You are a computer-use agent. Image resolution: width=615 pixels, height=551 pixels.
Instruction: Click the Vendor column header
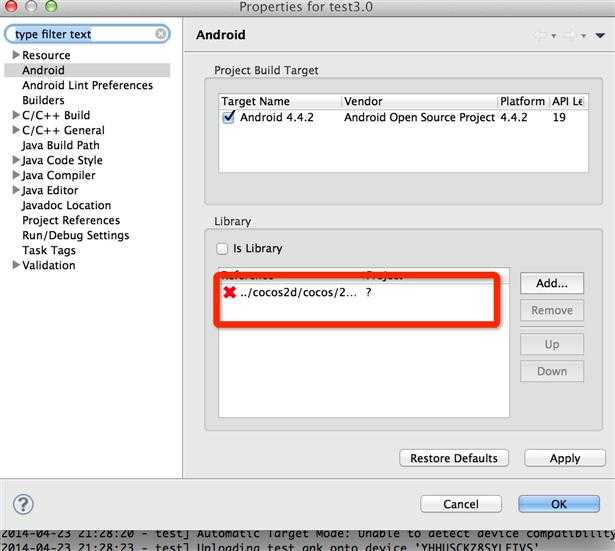point(420,101)
